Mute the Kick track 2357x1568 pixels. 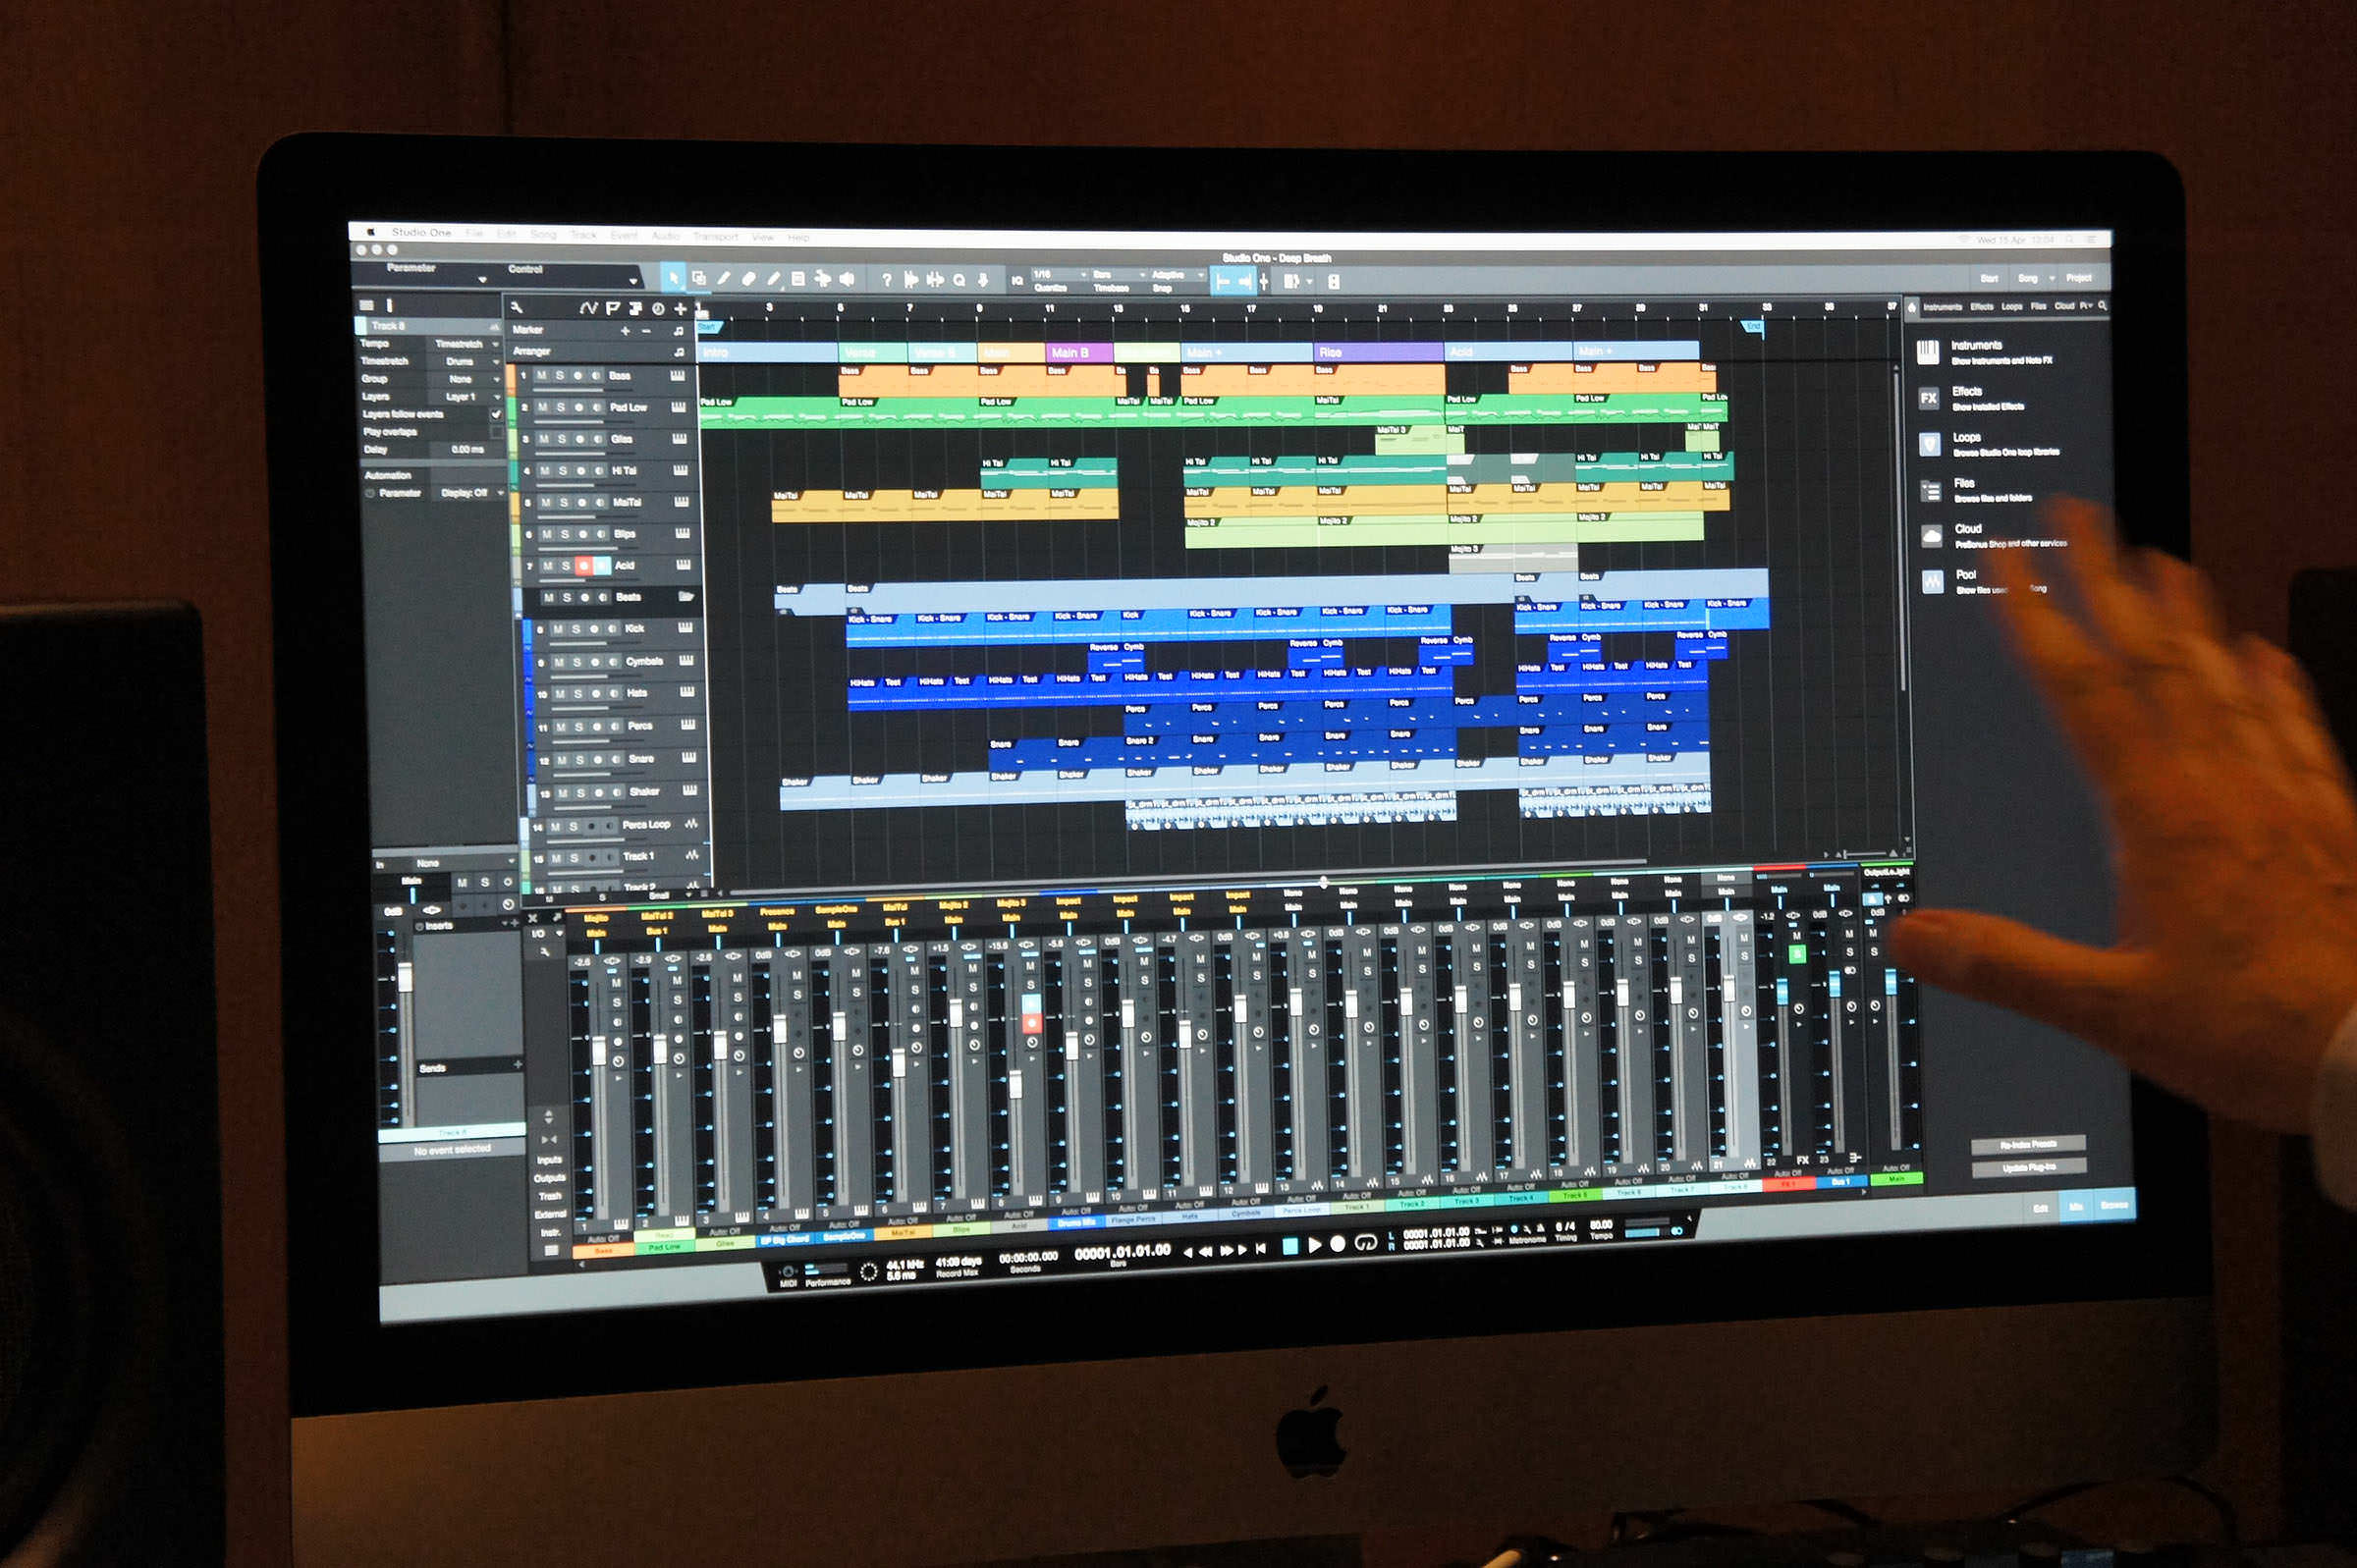[x=558, y=629]
